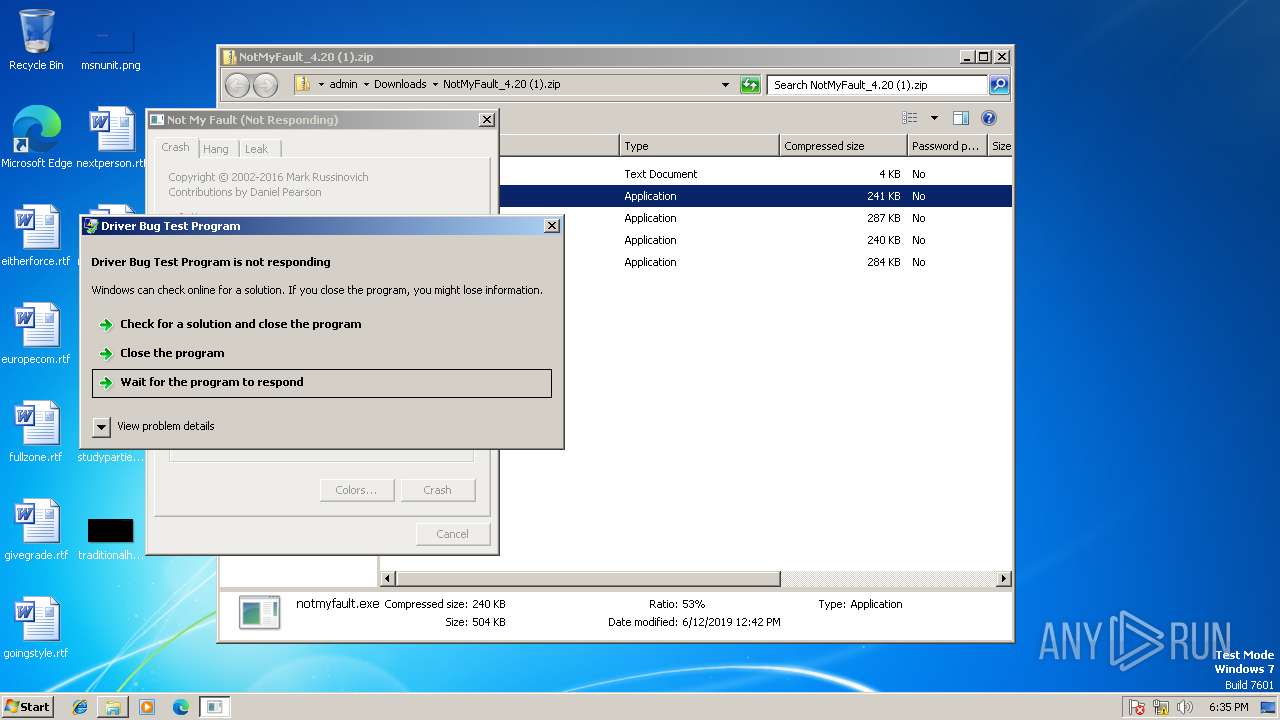Click Cancel in Not My Fault window
1280x720 pixels.
click(452, 534)
